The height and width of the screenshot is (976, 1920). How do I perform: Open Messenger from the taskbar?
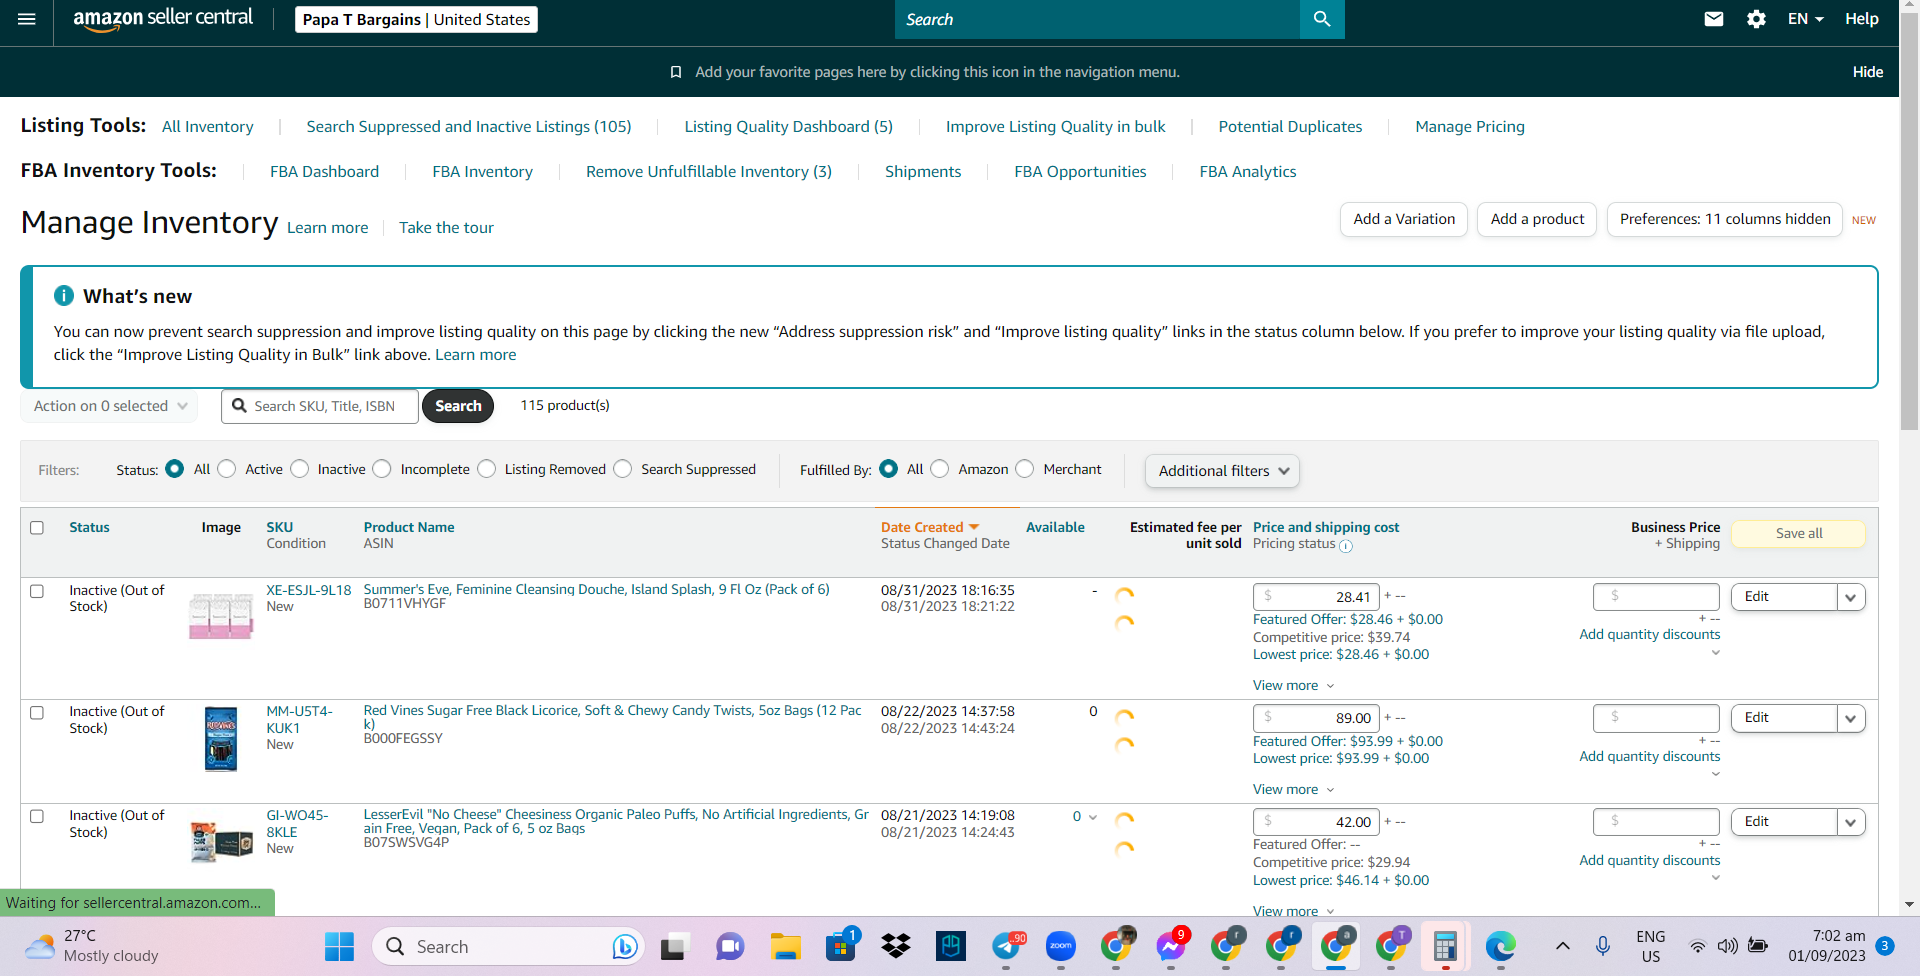(x=1171, y=946)
